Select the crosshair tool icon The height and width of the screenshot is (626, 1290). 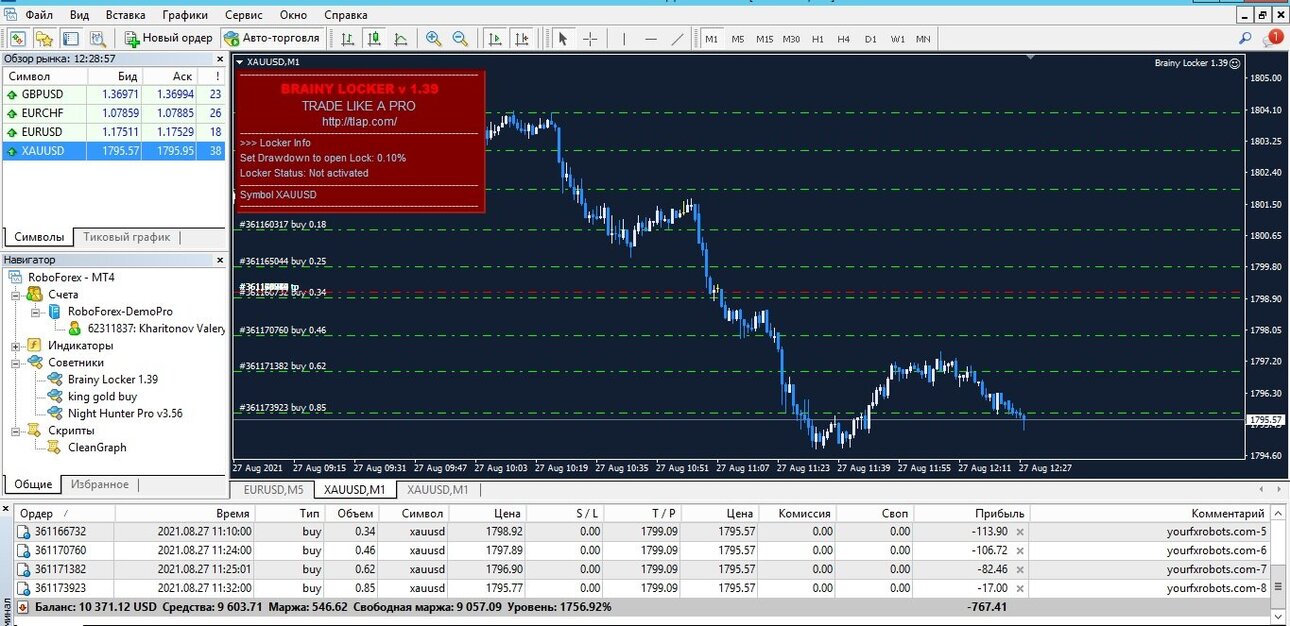(x=590, y=38)
